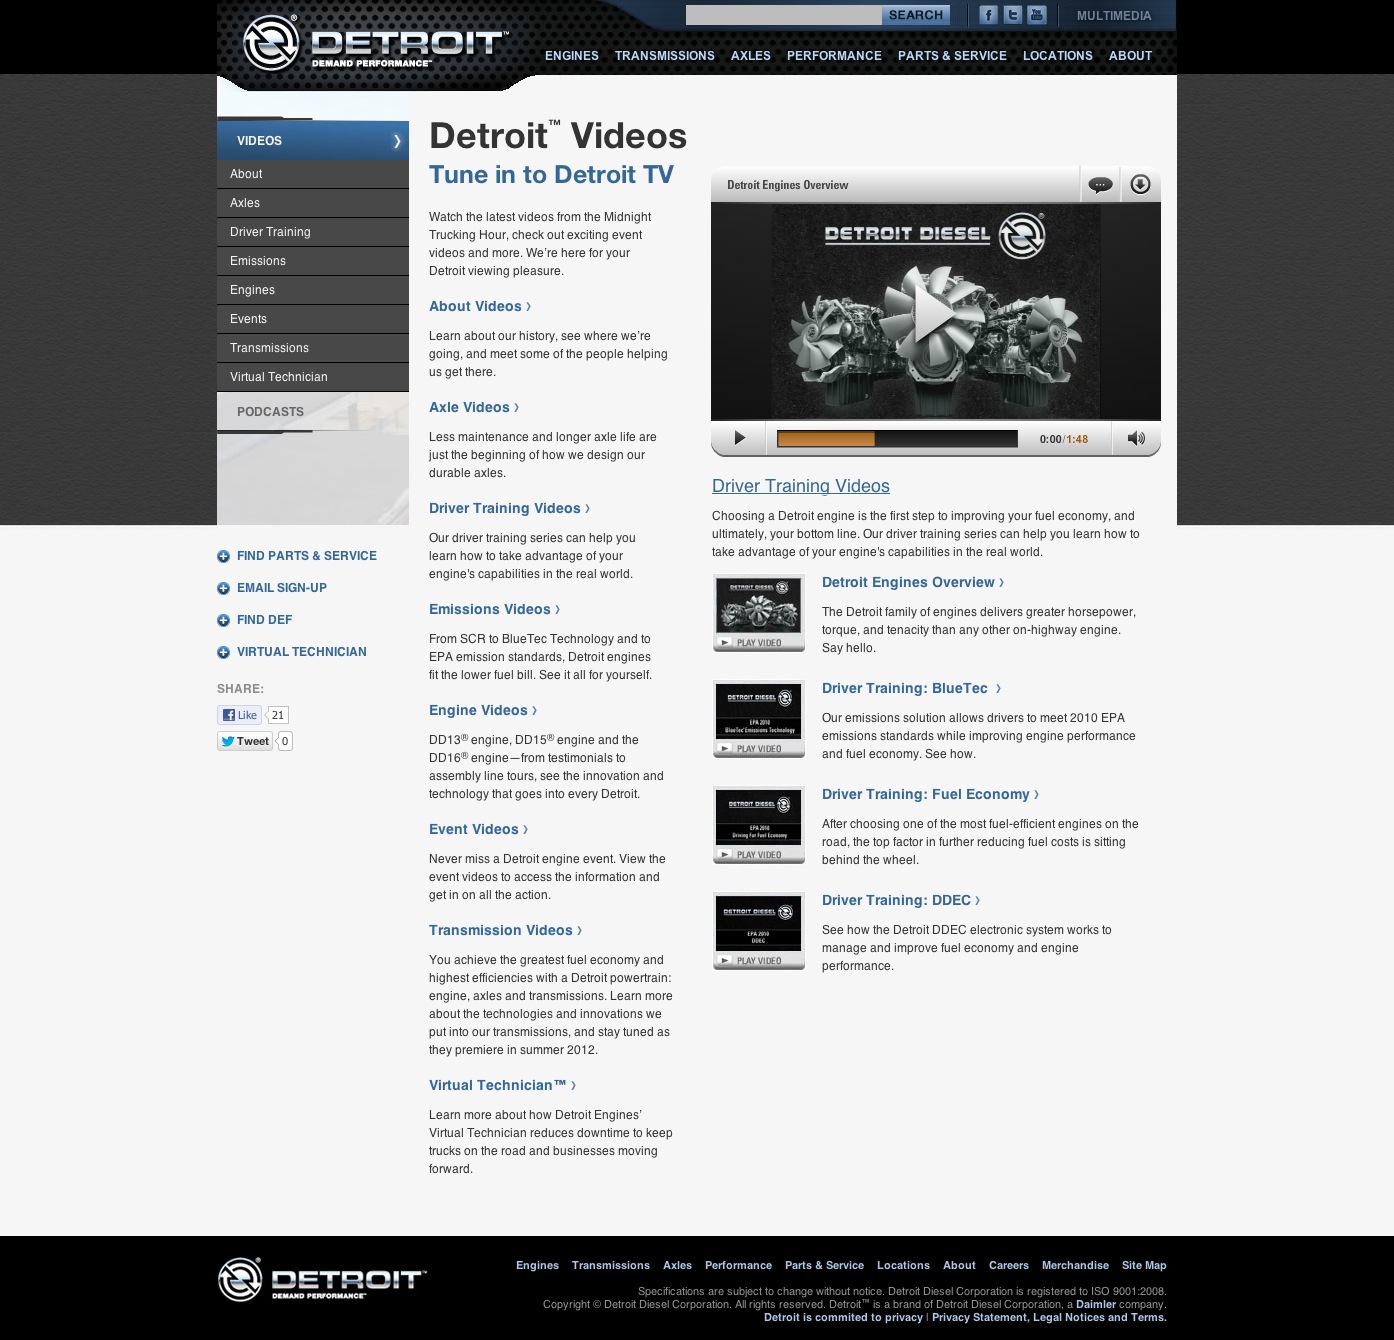Viewport: 1394px width, 1340px height.
Task: Focus the search input field
Action: [x=784, y=15]
